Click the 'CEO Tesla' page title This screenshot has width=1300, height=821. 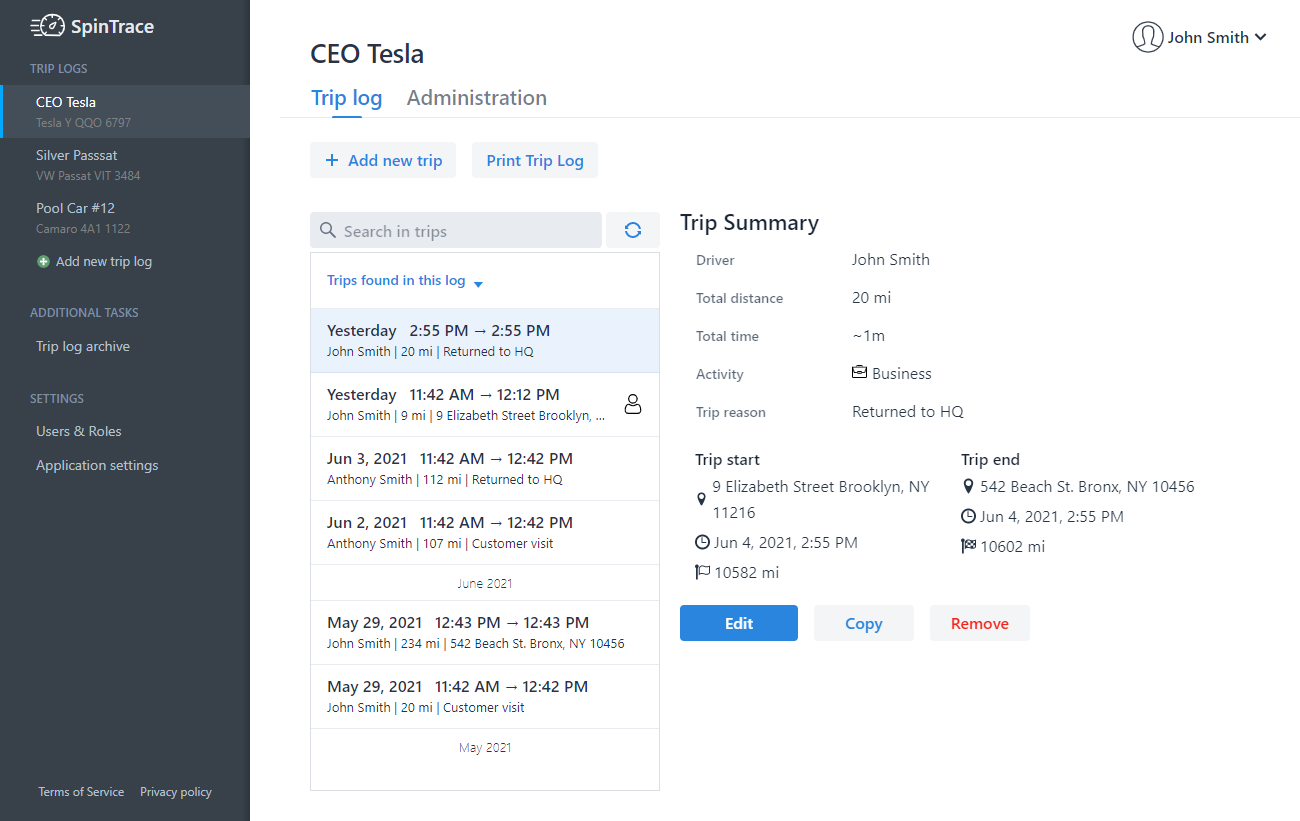click(367, 53)
